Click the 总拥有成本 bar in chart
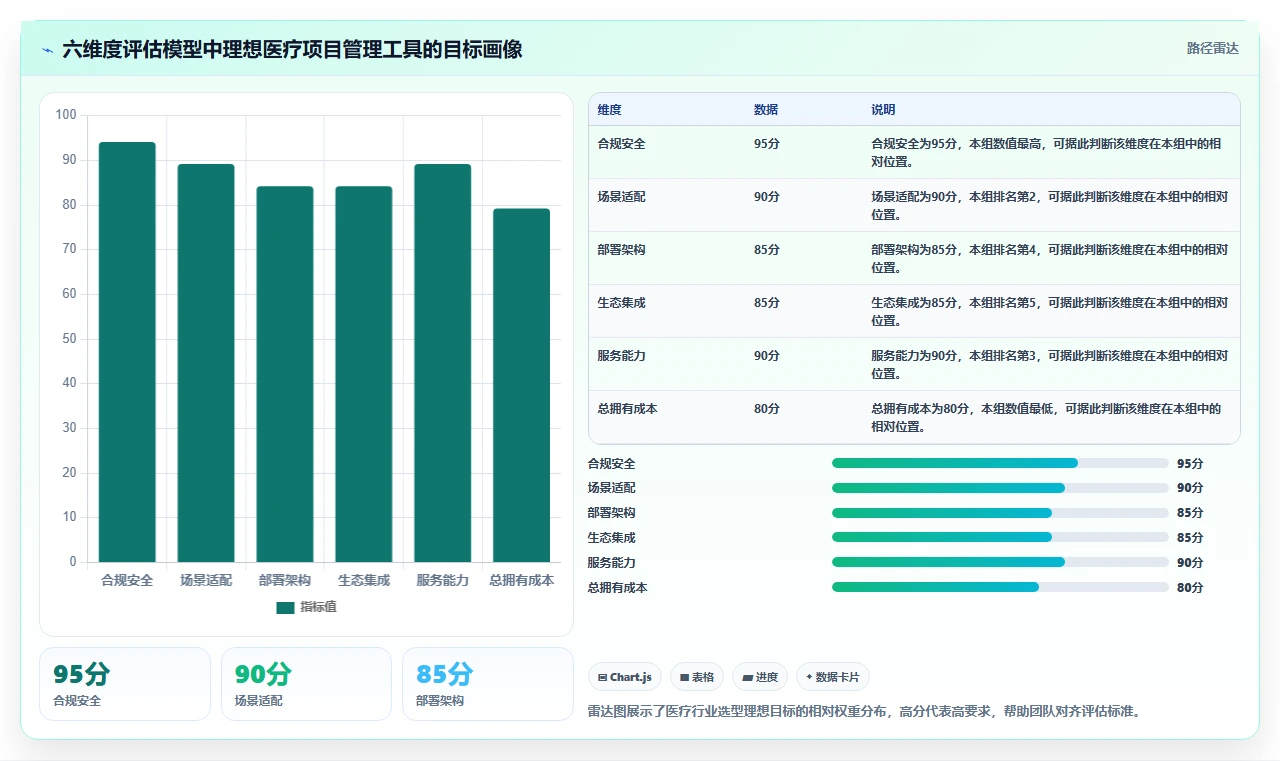The image size is (1280, 761). (522, 385)
